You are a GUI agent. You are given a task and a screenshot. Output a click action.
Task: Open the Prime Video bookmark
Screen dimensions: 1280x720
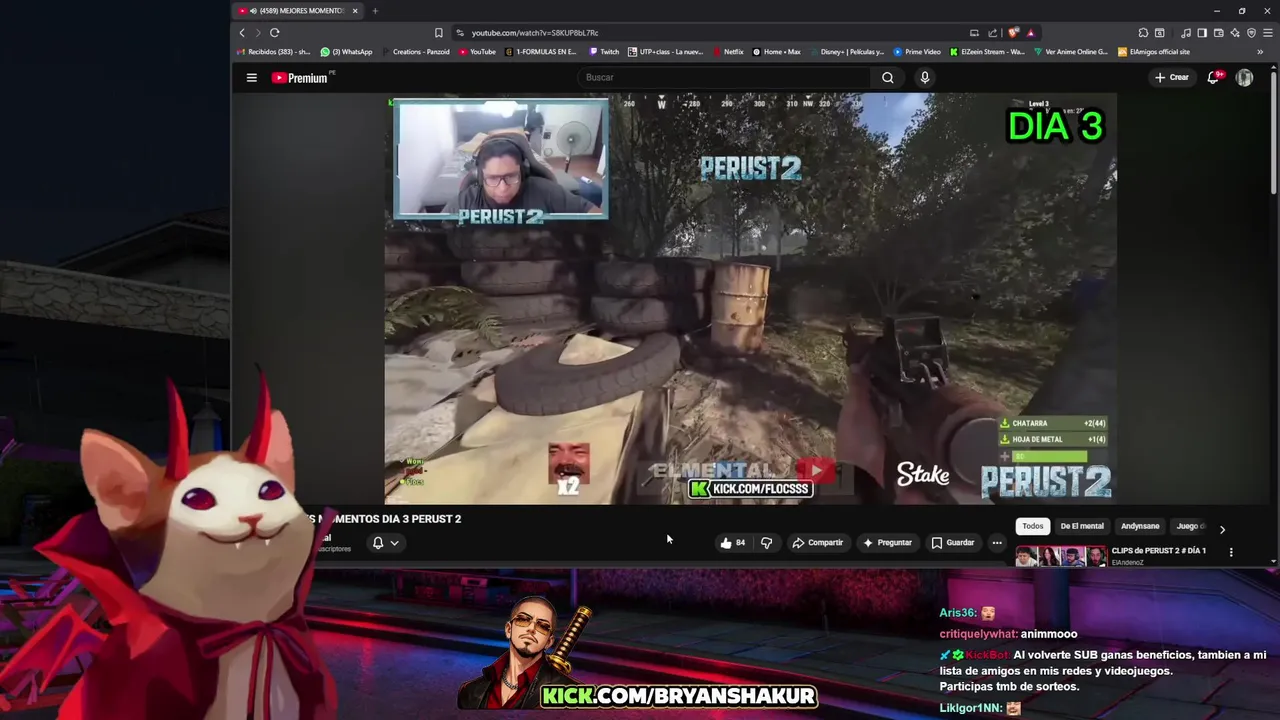pyautogui.click(x=917, y=52)
